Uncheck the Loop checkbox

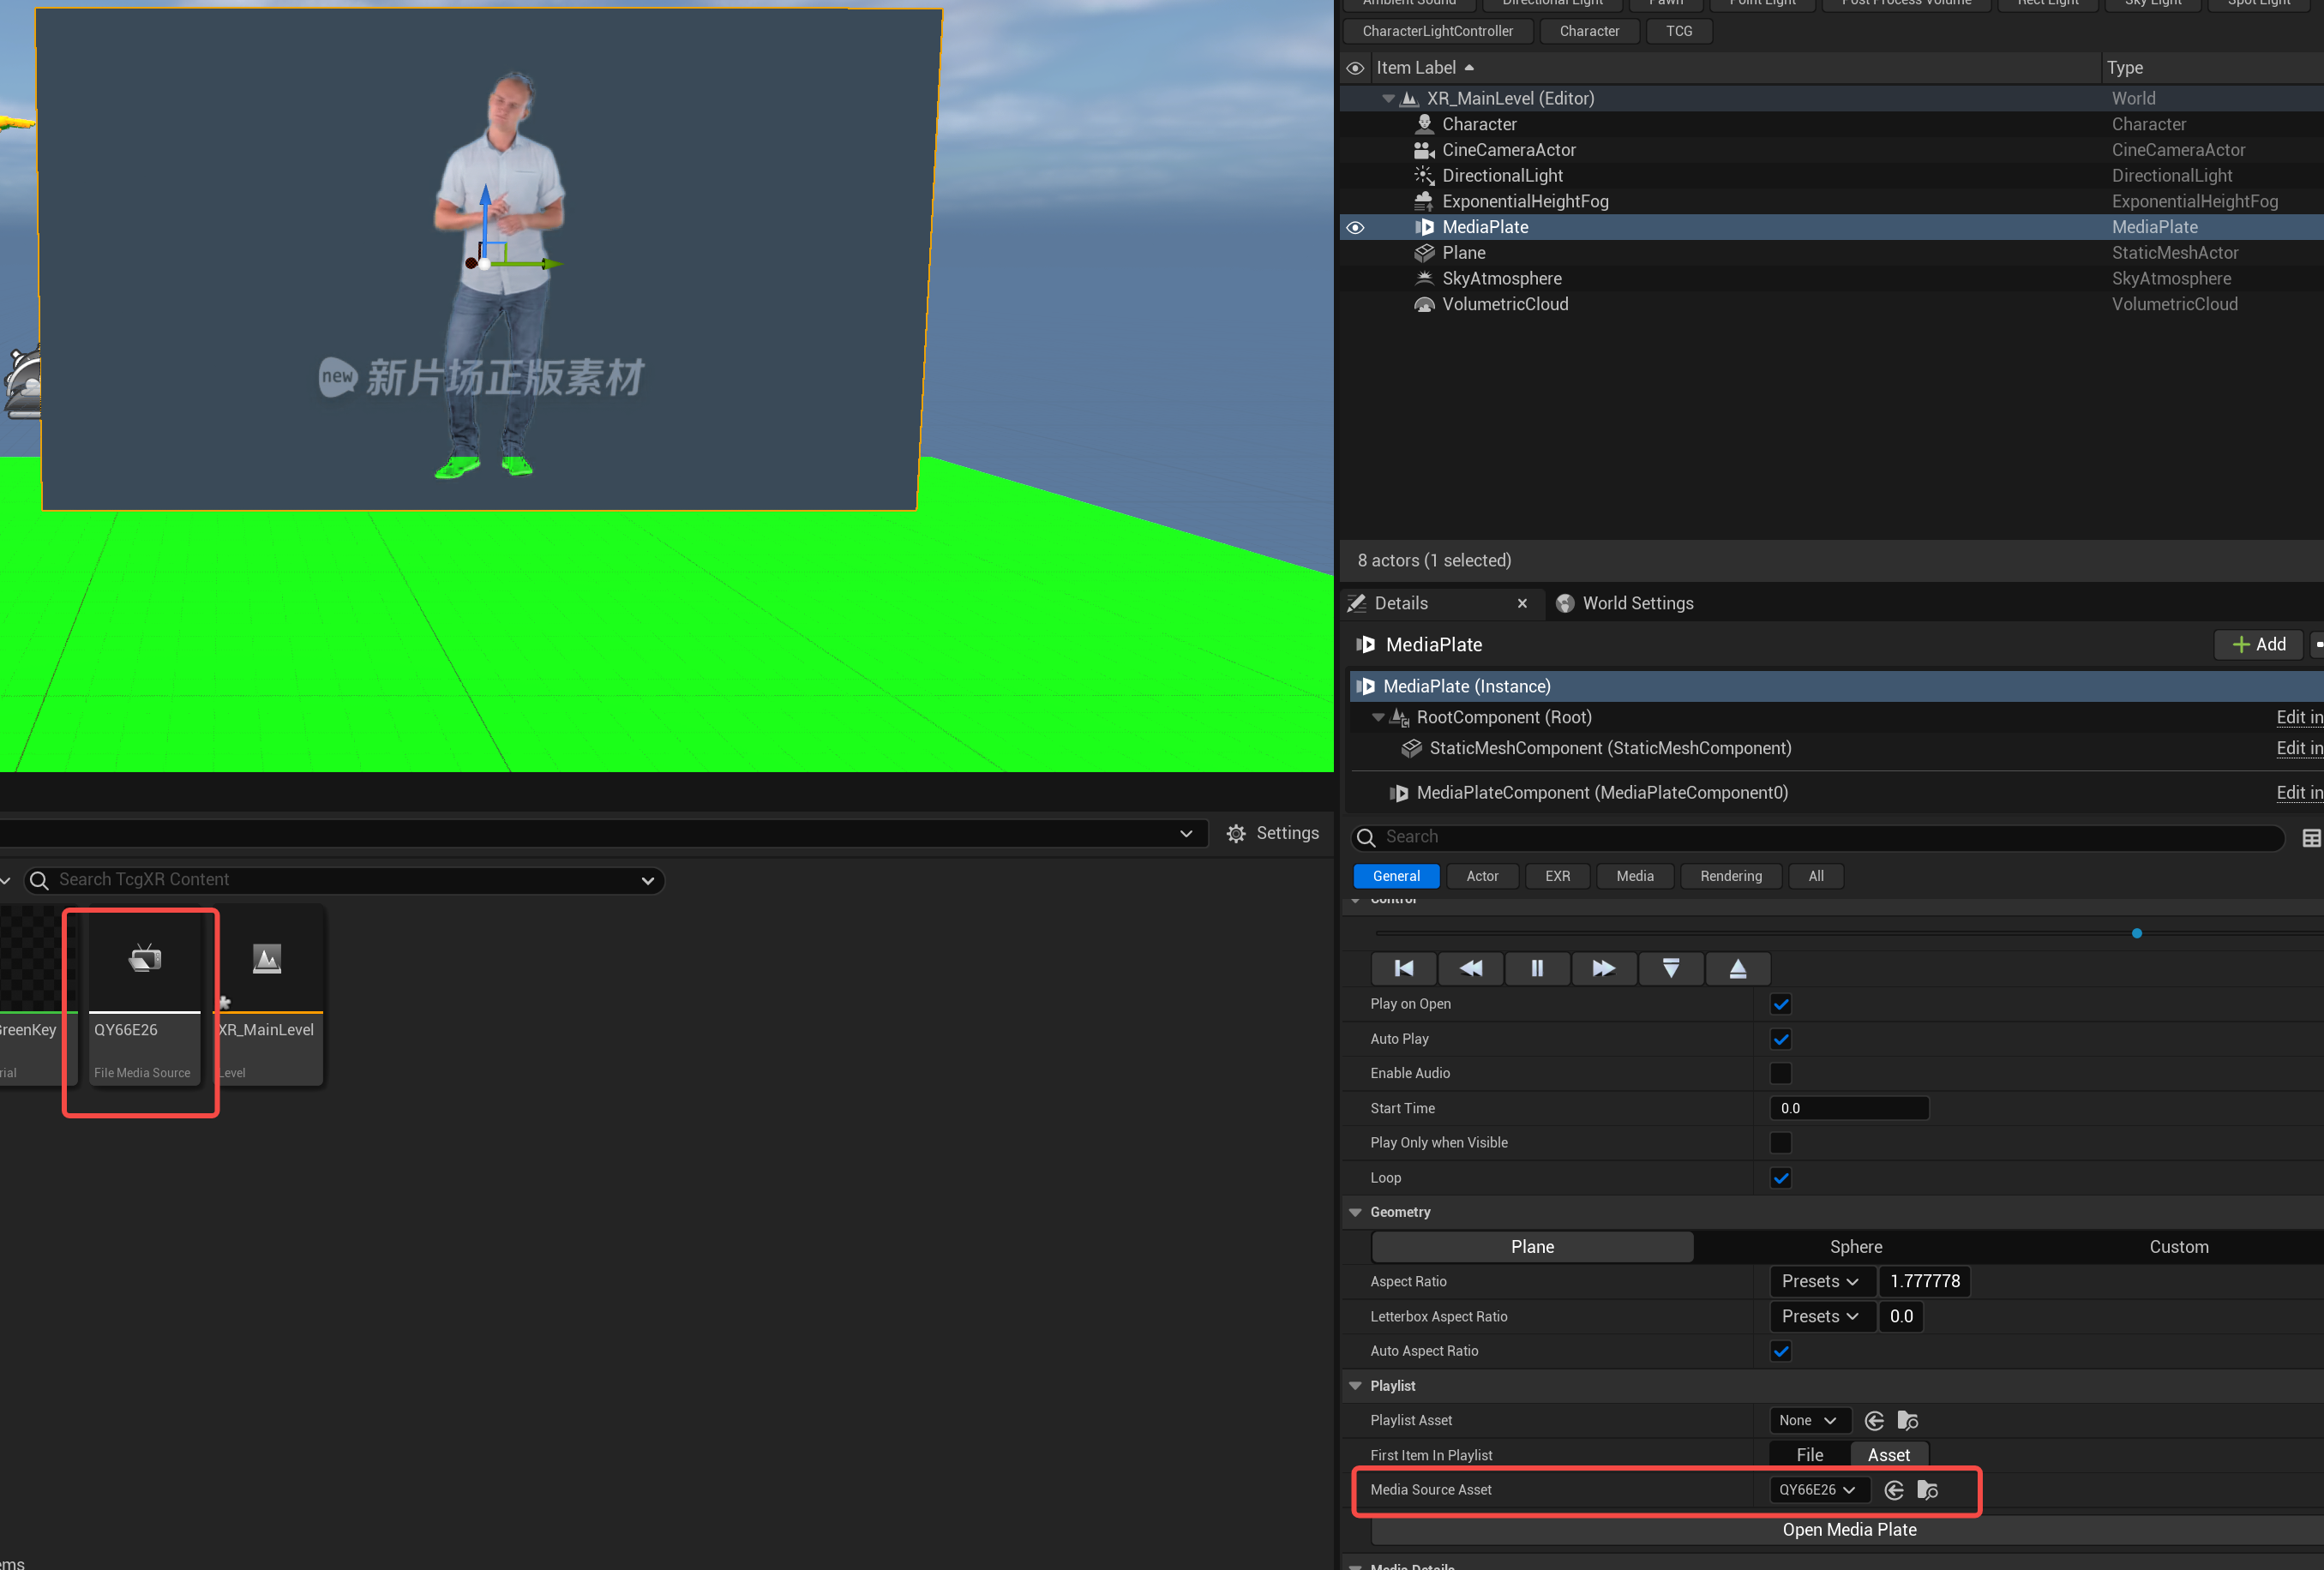pos(1780,1178)
